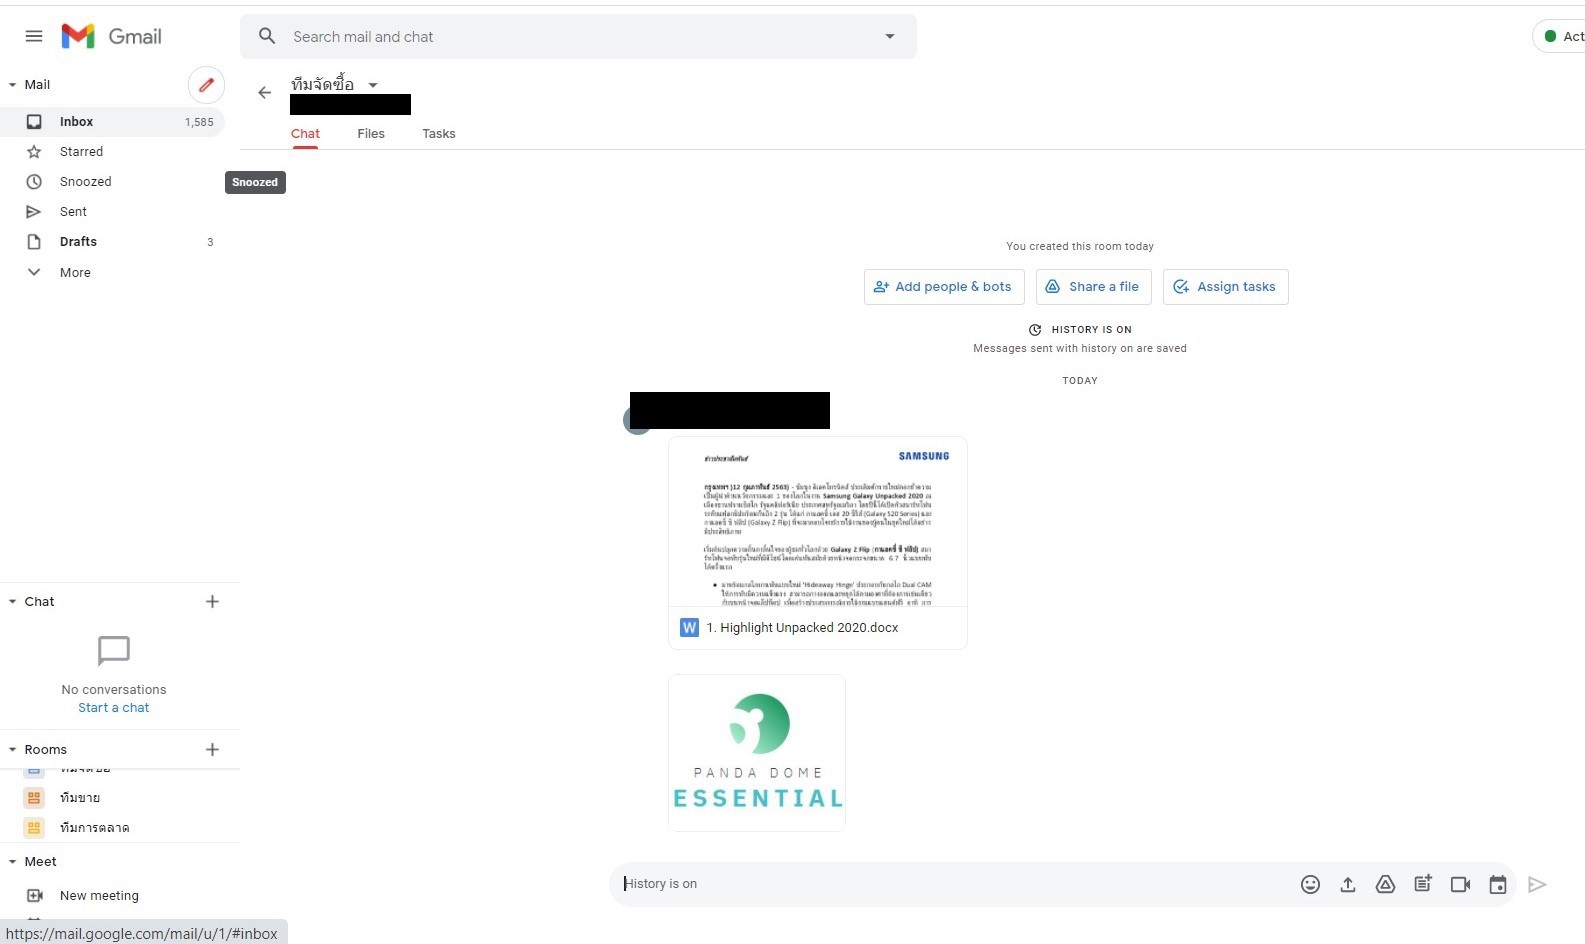Screen dimensions: 1585x944
Task: Click the message input field
Action: [x=950, y=884]
